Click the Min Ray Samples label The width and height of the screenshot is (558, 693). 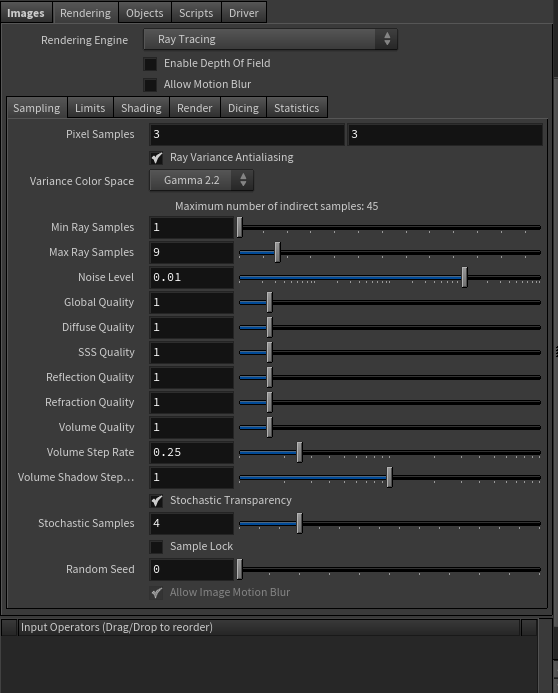(x=92, y=227)
